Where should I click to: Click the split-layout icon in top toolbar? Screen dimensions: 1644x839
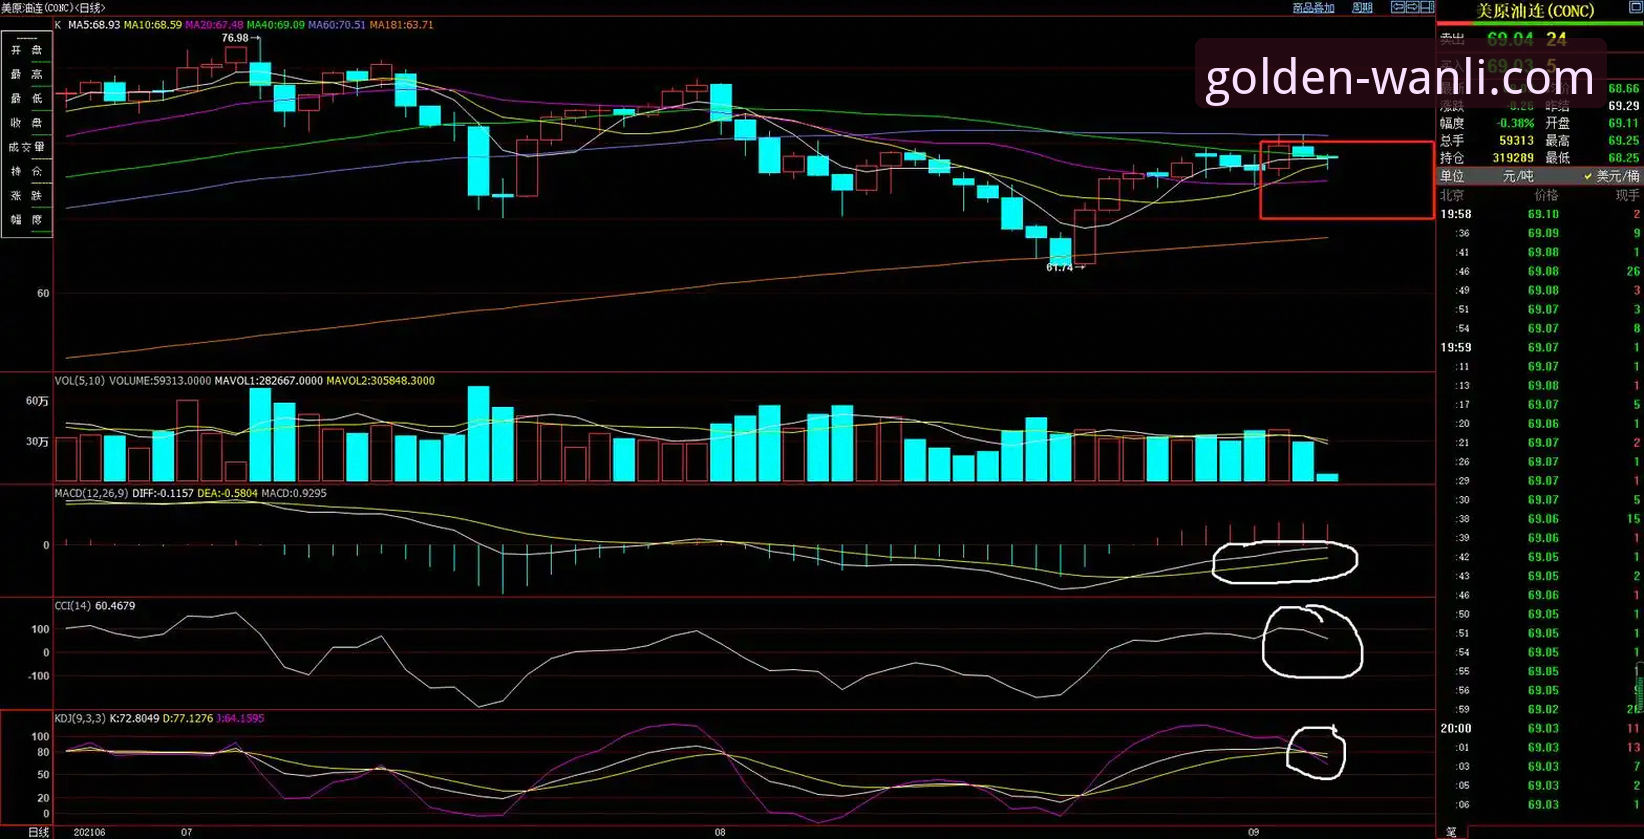point(1427,7)
